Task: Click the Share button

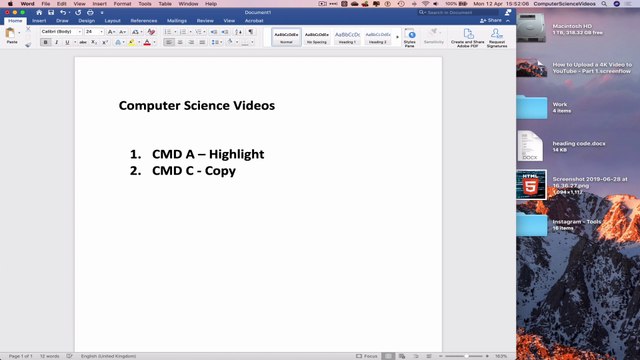Action: coord(491,20)
